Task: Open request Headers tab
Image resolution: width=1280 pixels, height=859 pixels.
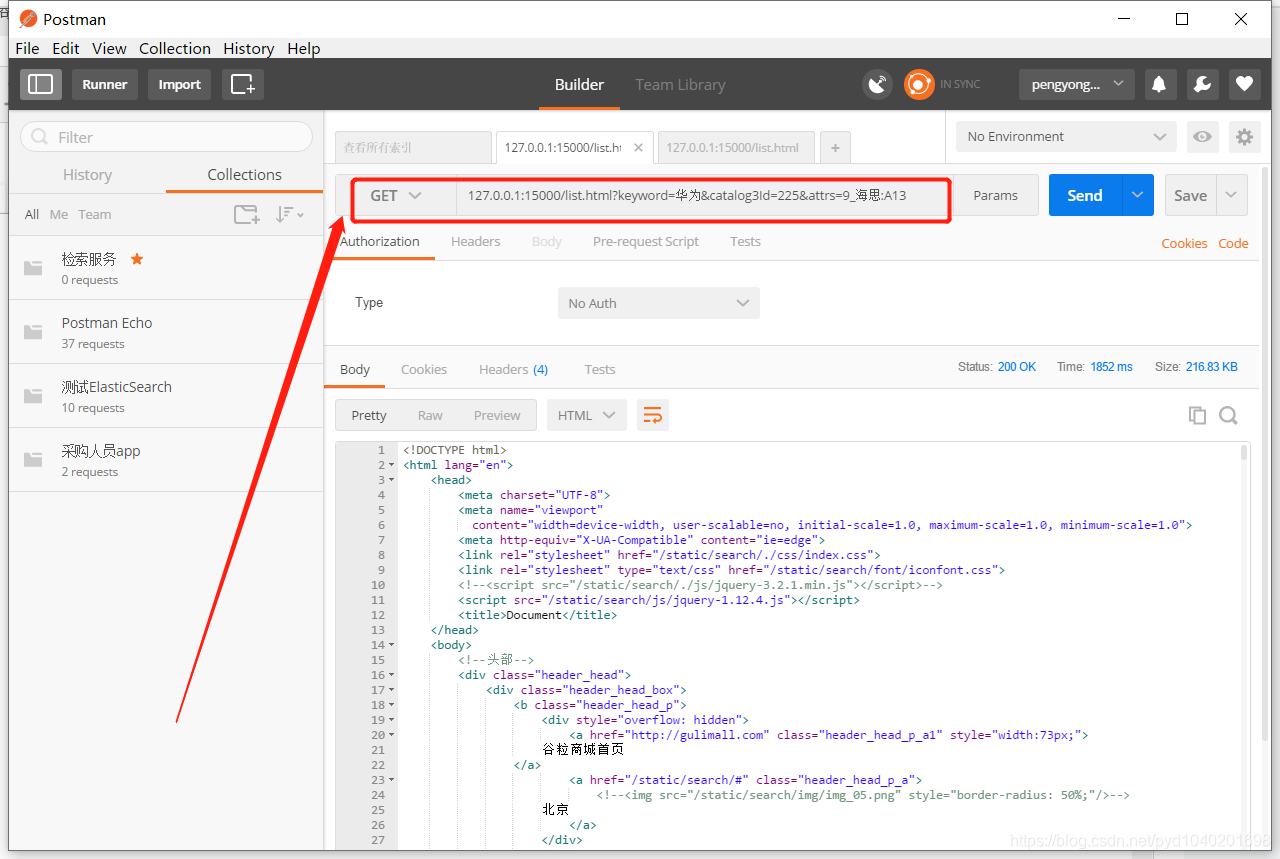Action: (476, 241)
